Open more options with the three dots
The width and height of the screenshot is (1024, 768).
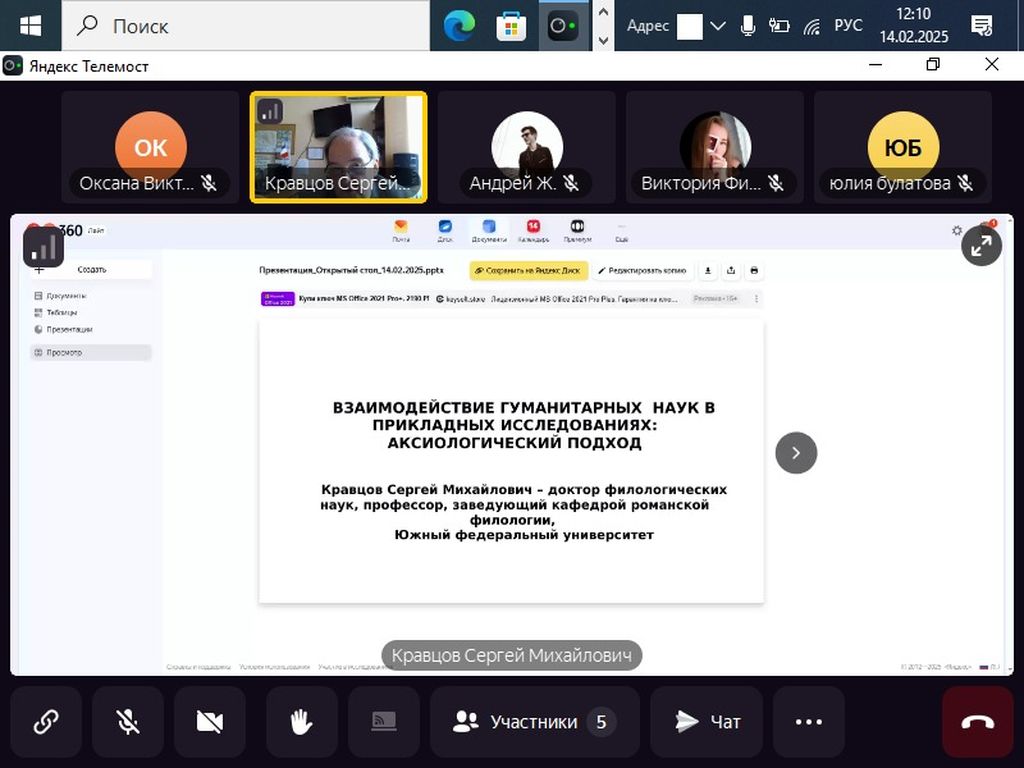[808, 722]
